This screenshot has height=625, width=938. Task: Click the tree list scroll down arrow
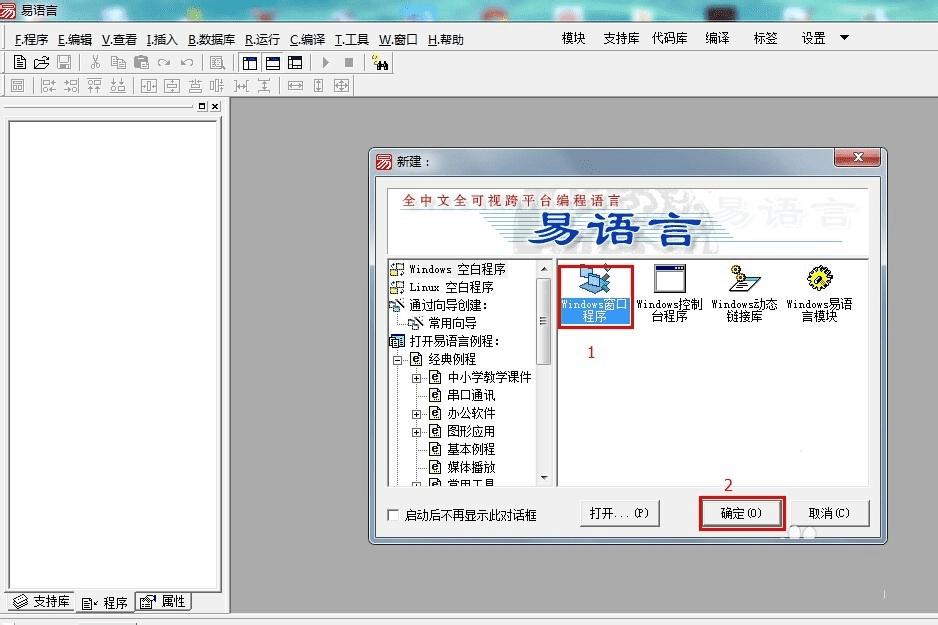544,477
